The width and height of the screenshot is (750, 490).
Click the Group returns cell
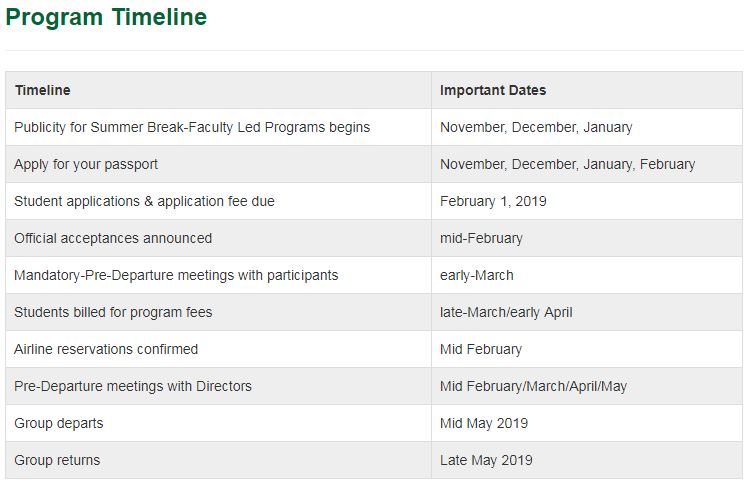(x=57, y=460)
